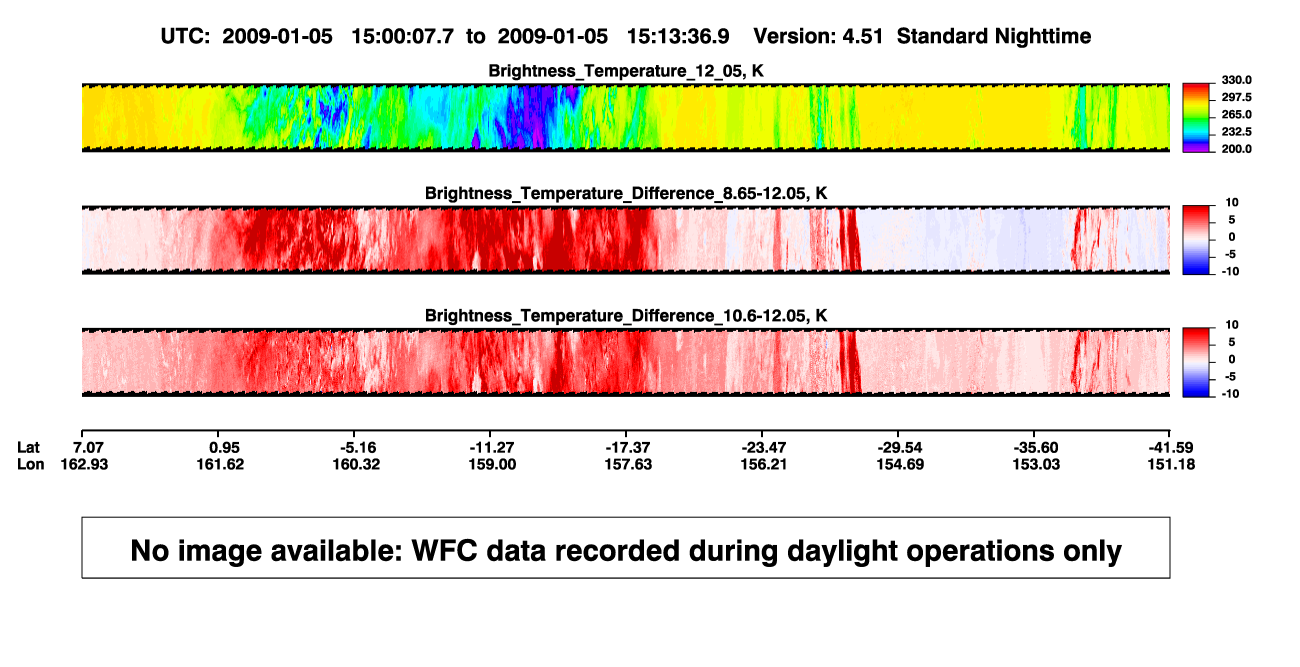
Task: Click longitude value 153.03
Action: pyautogui.click(x=1037, y=464)
